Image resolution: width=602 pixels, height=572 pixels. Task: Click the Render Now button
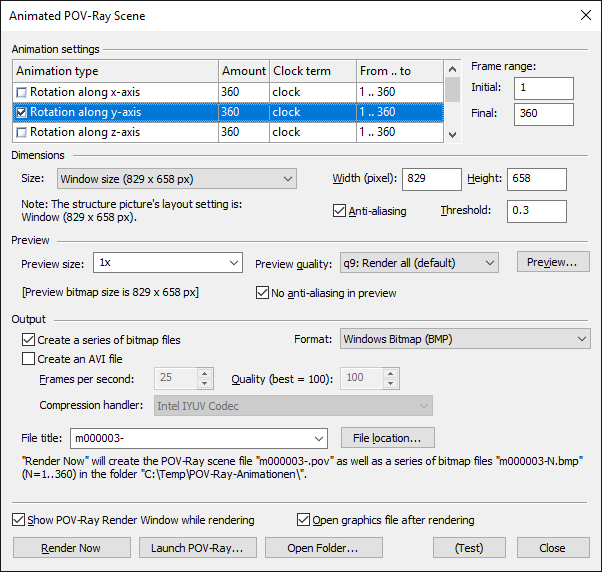[71, 548]
